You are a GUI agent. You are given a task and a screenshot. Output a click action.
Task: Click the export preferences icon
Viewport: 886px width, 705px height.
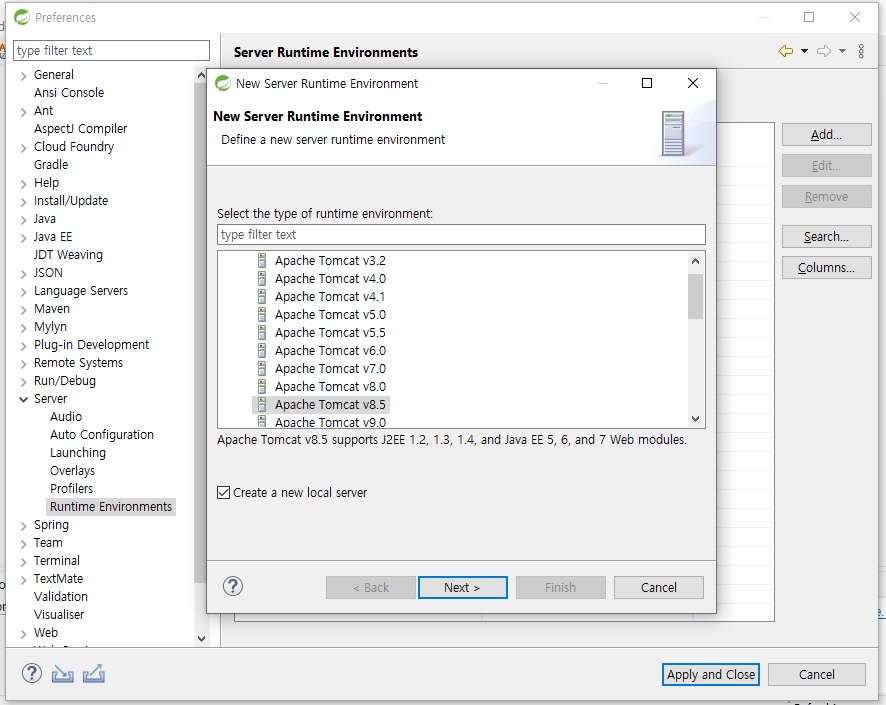94,673
